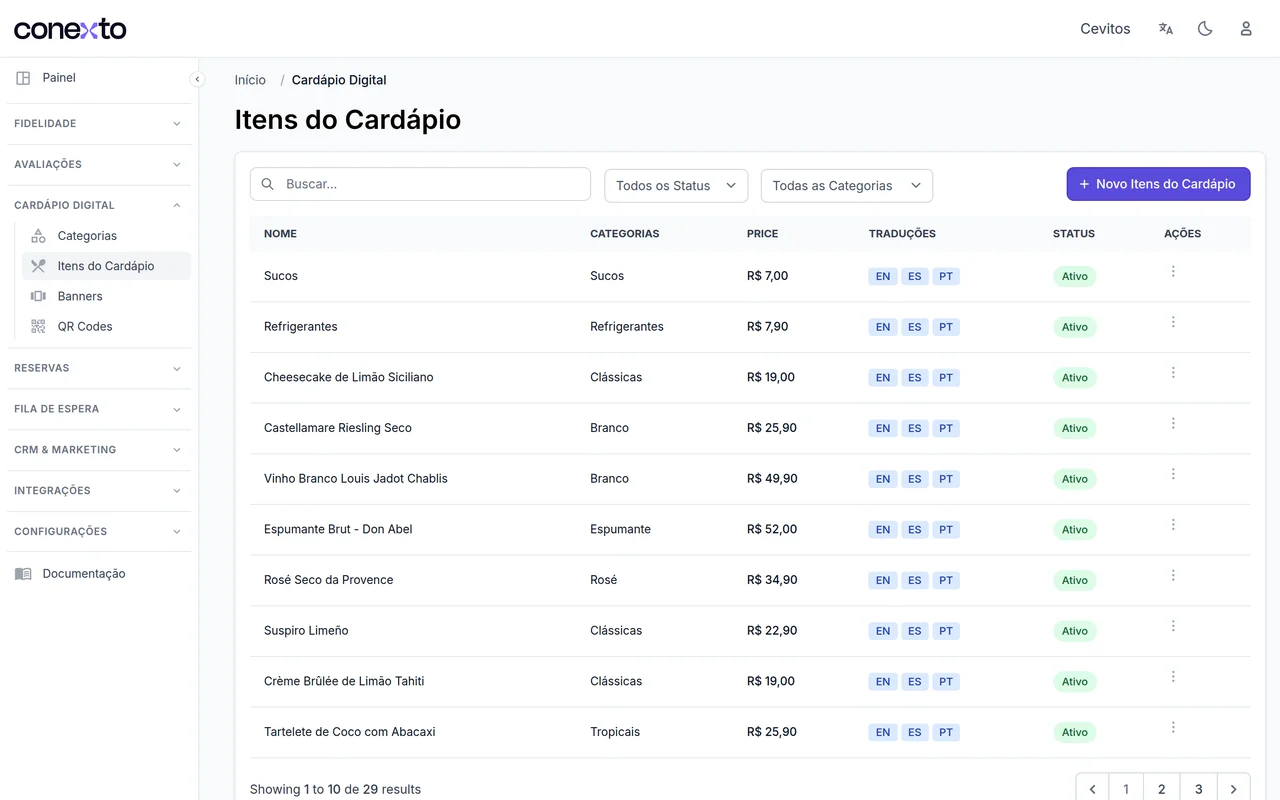
Task: Toggle dark mode moon icon
Action: pyautogui.click(x=1205, y=29)
